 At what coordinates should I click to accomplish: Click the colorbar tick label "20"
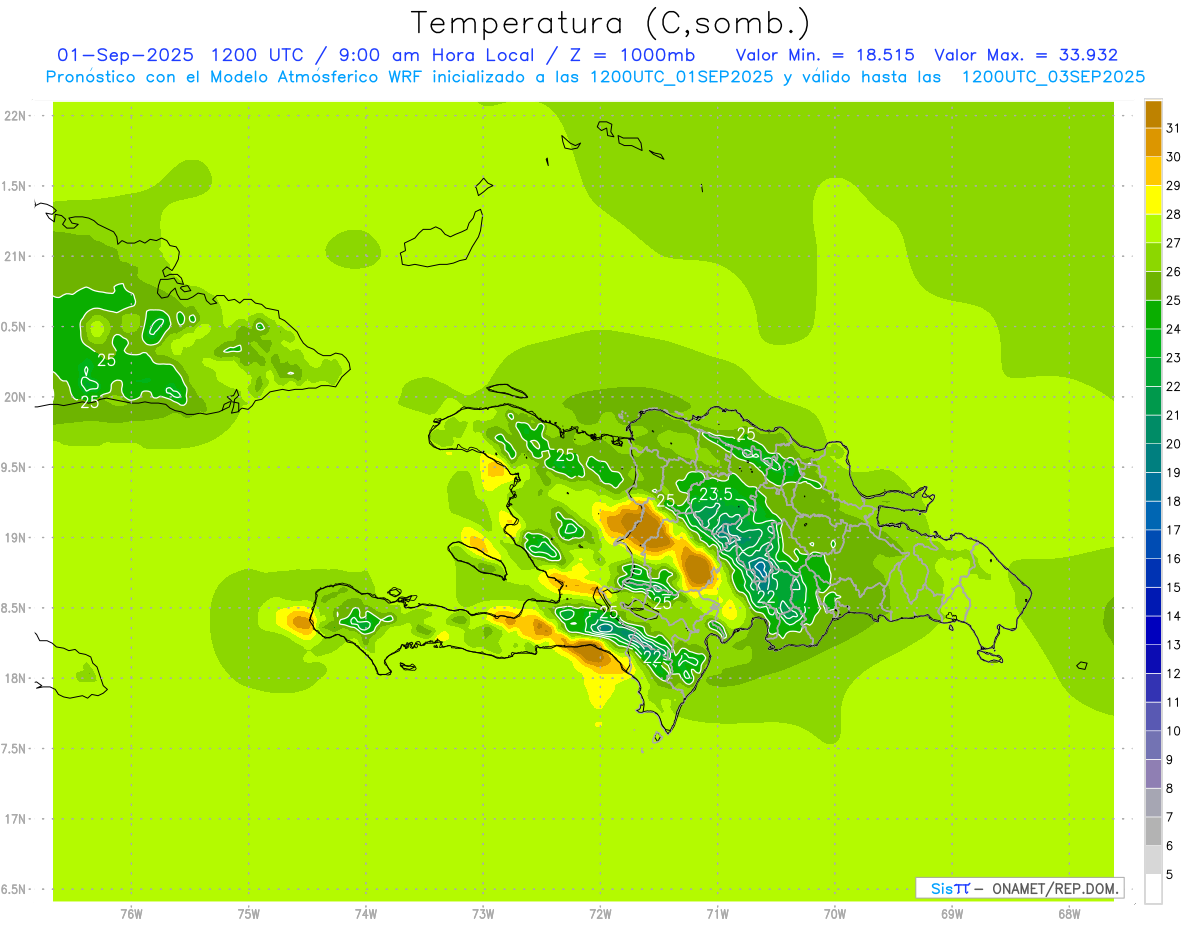point(1173,444)
